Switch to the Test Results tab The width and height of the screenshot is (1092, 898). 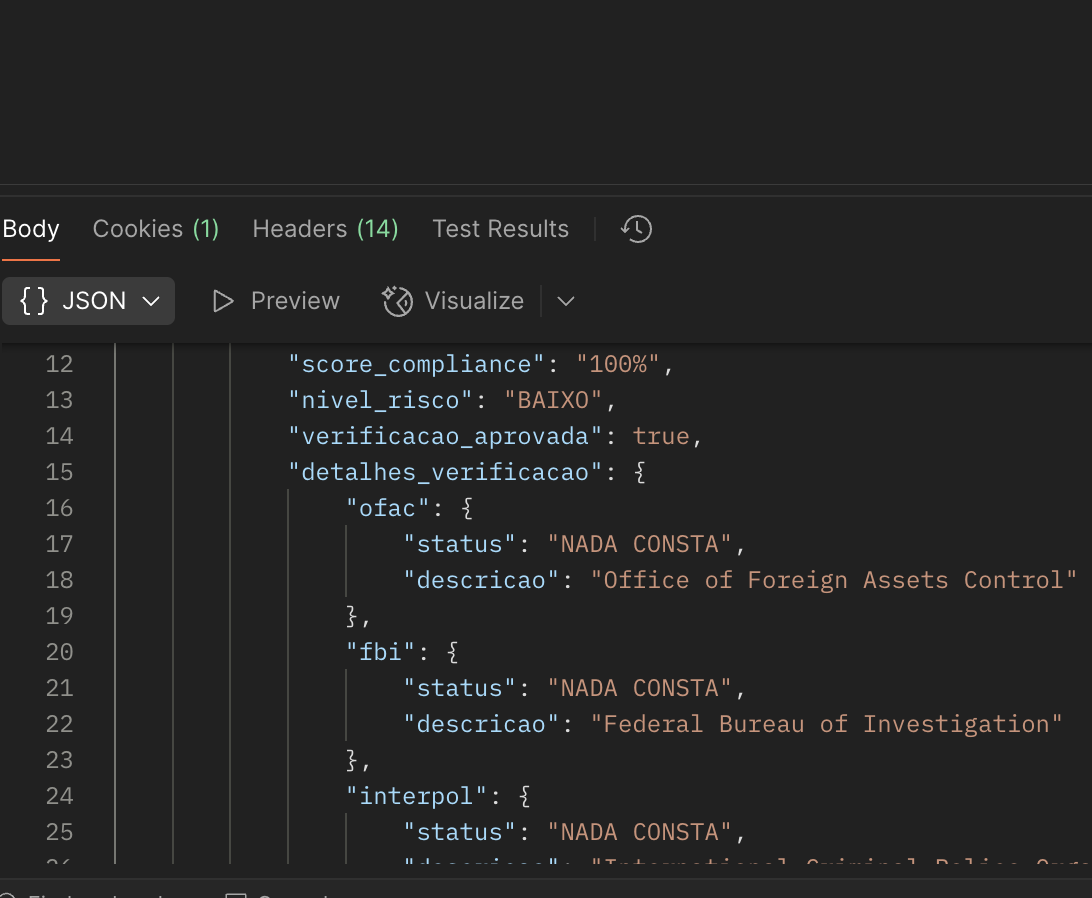pos(500,229)
